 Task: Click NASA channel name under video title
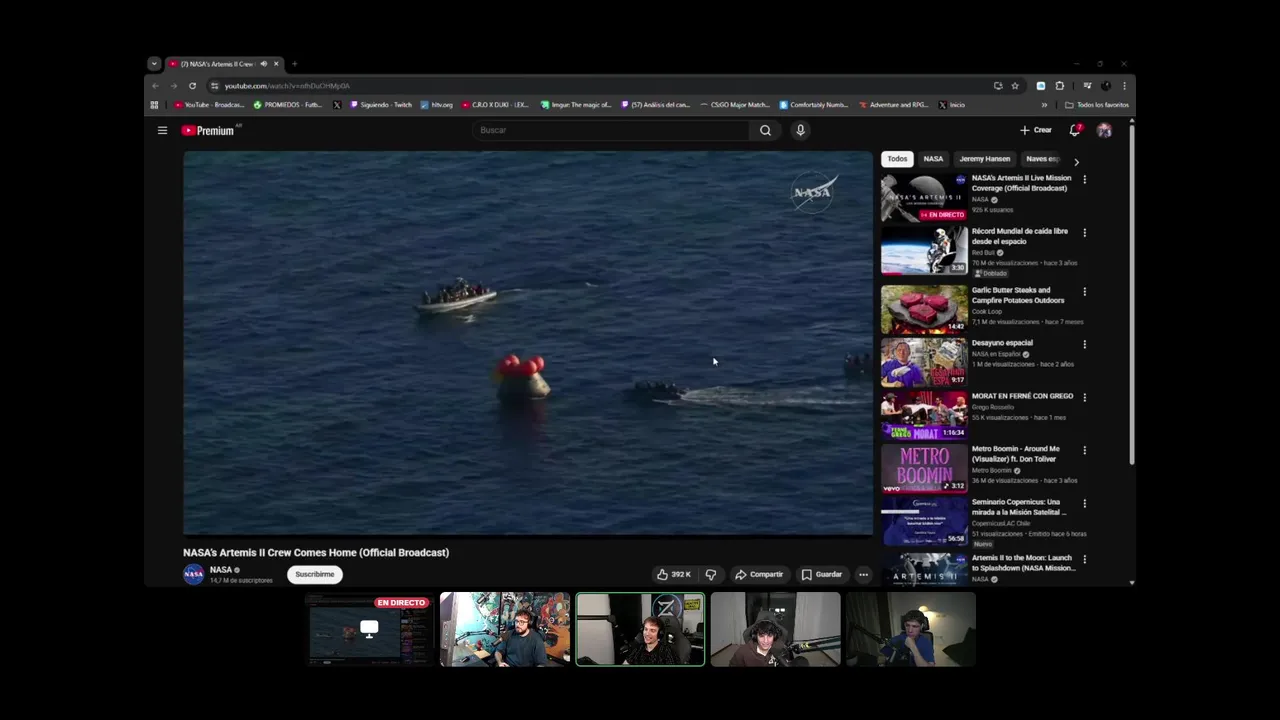tap(221, 570)
